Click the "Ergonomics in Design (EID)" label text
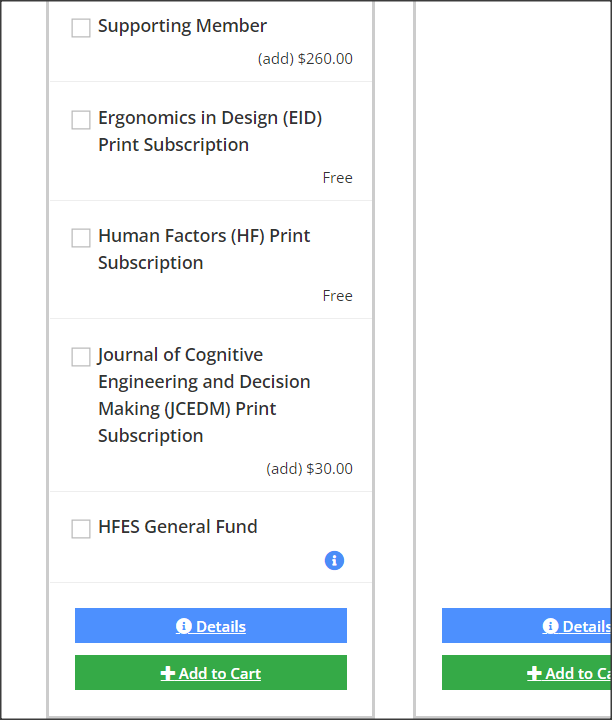 tap(209, 118)
